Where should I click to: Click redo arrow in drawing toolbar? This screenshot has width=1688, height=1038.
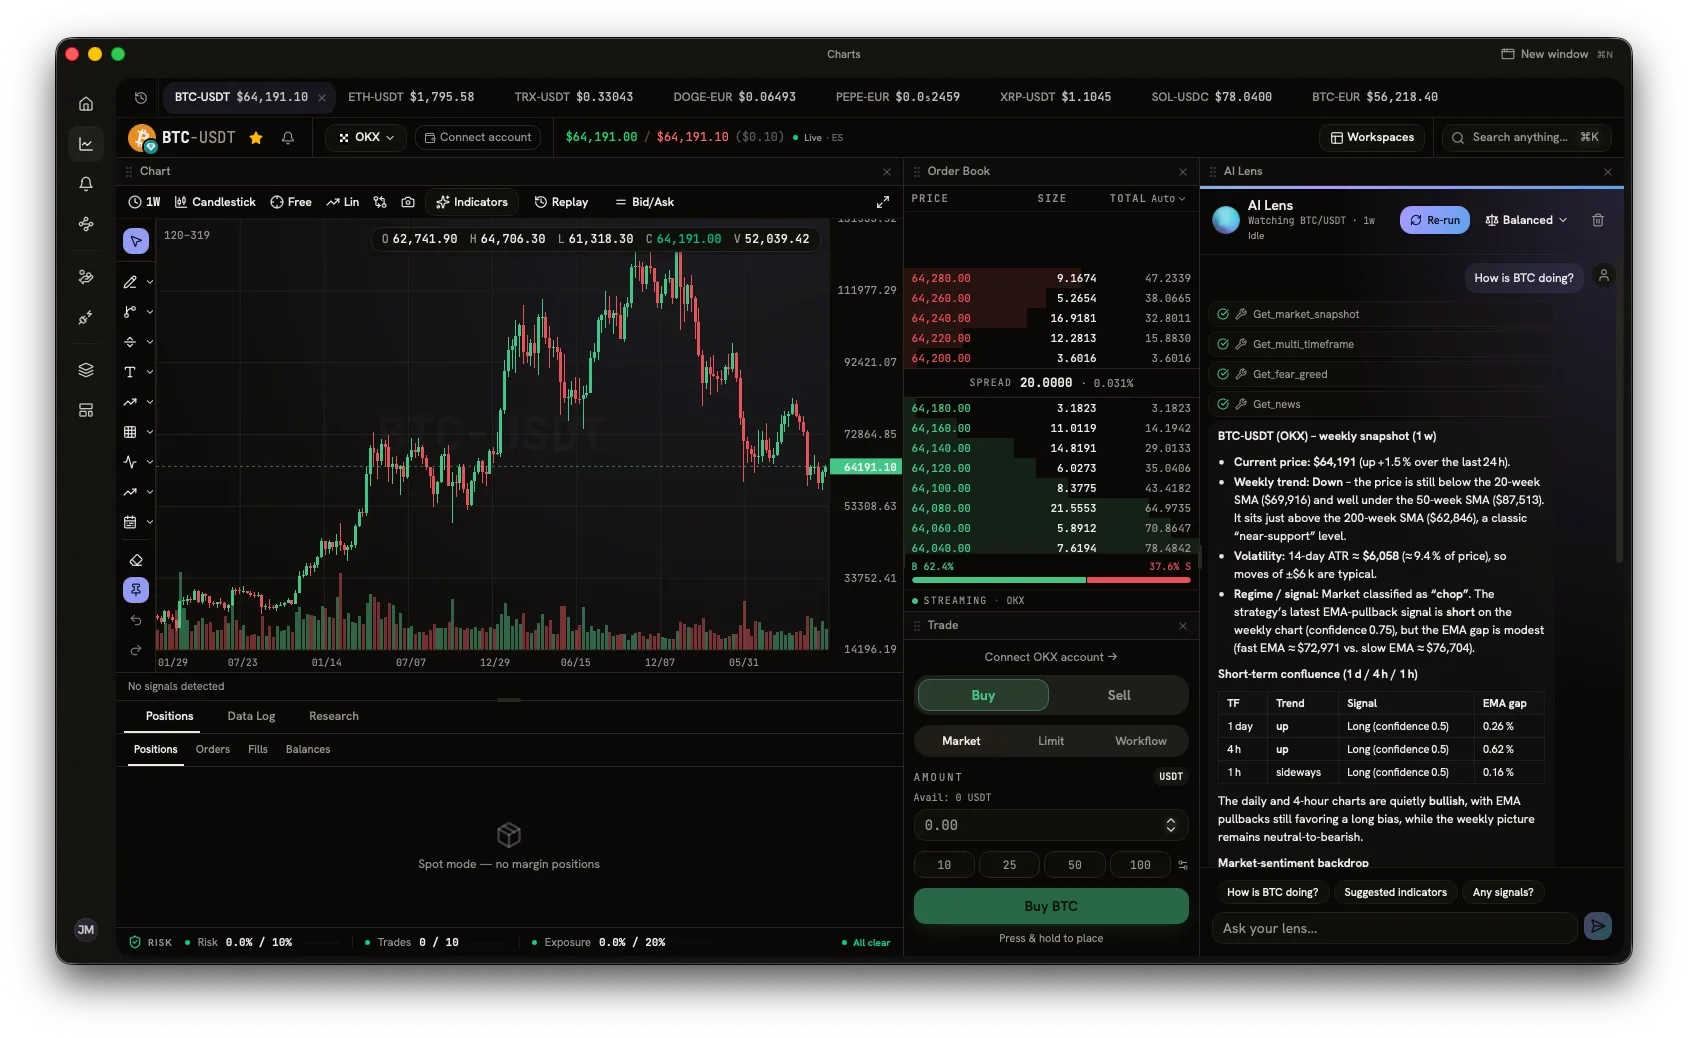[136, 650]
